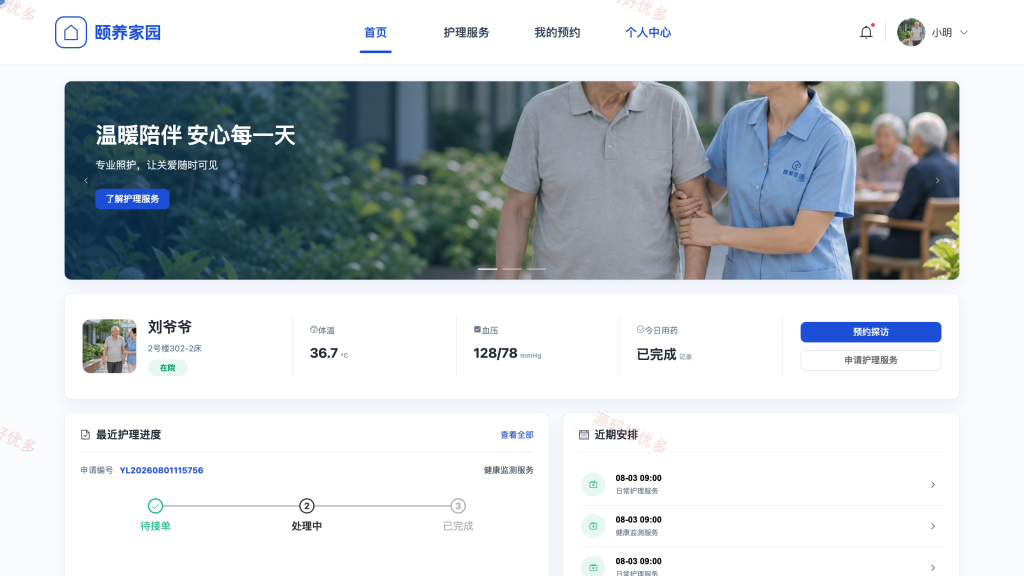Open the 查看全部 link
This screenshot has width=1024, height=576.
[517, 435]
